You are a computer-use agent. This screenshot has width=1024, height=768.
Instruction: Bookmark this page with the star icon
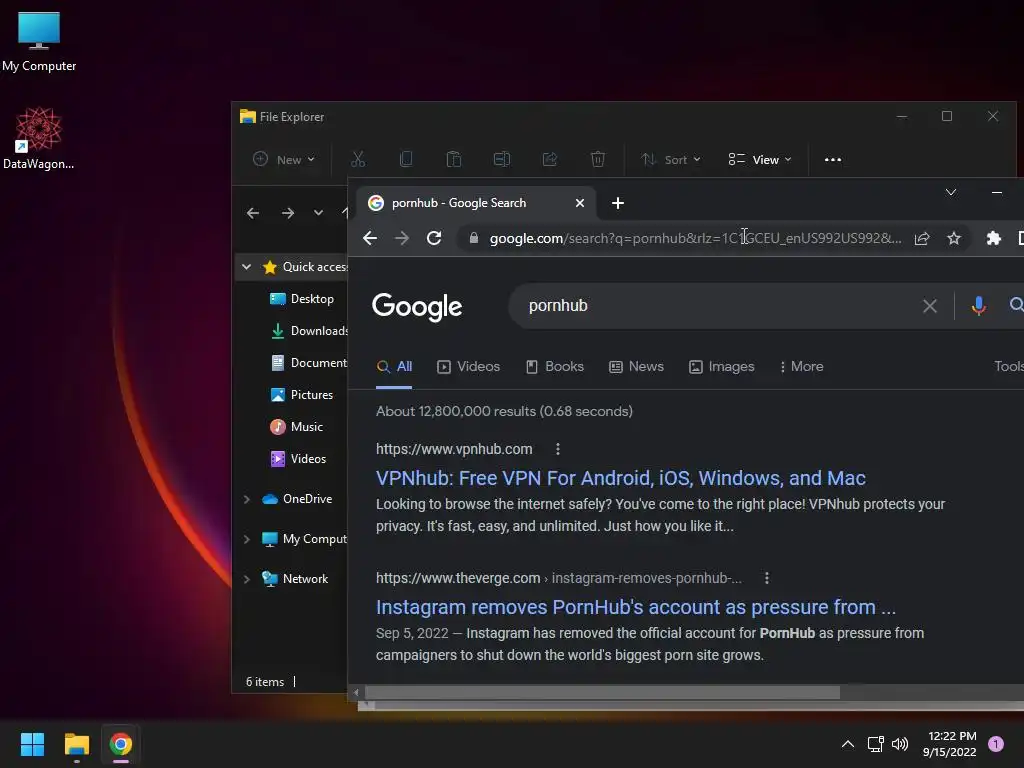click(954, 238)
